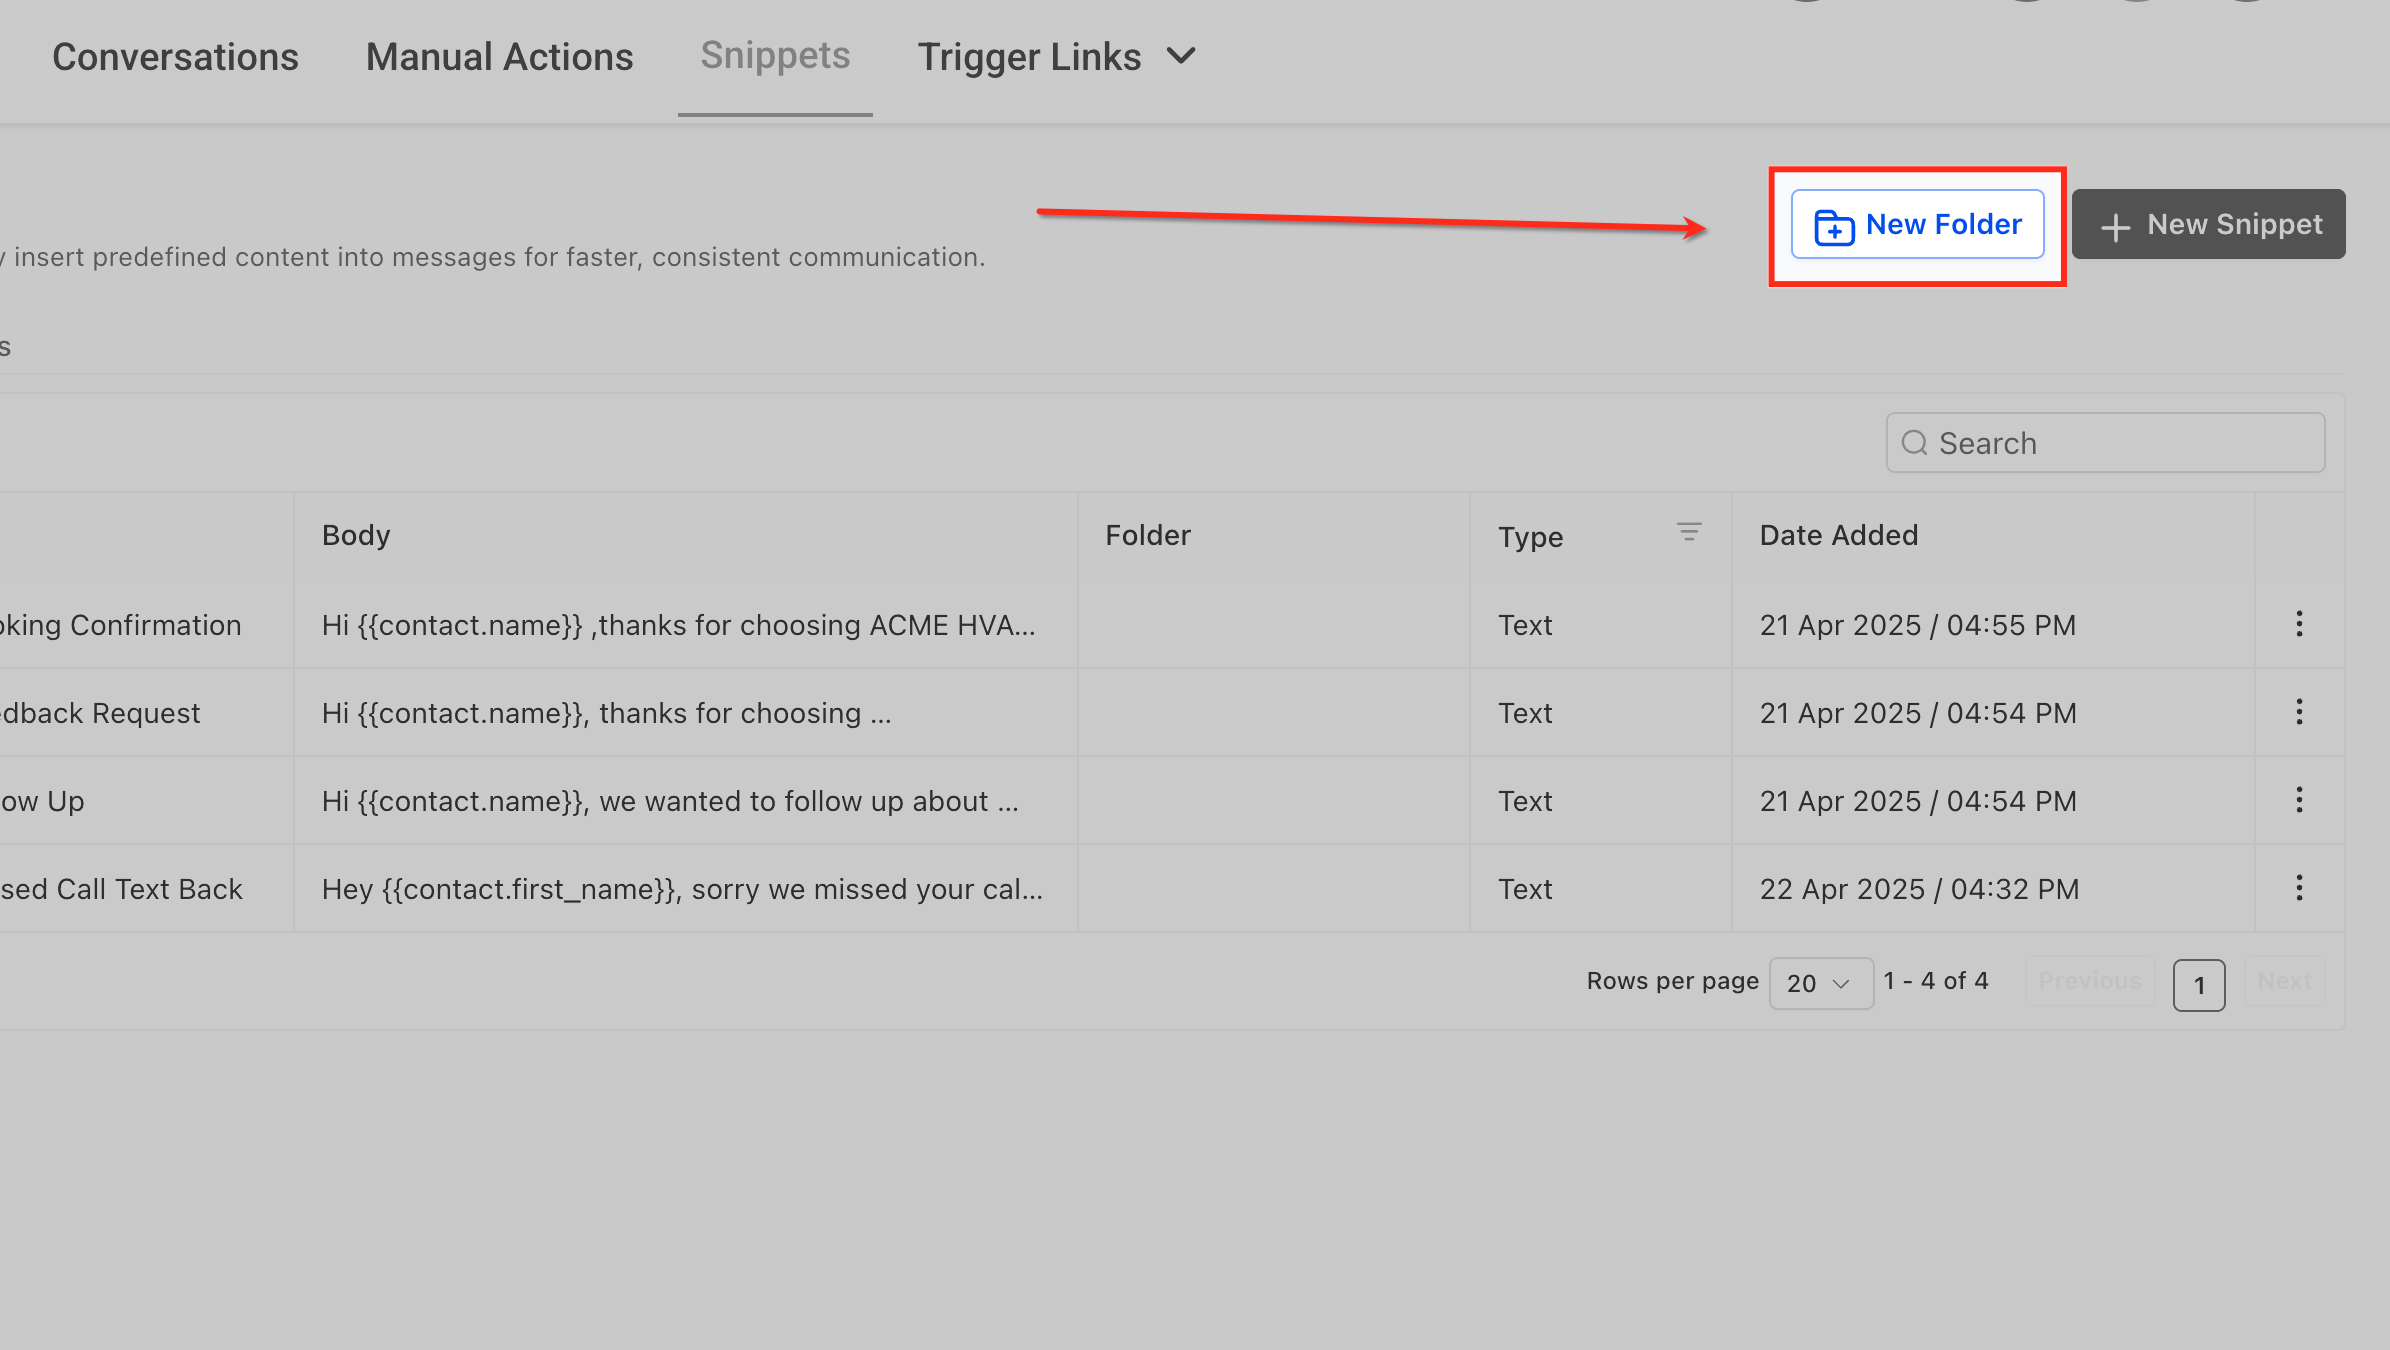Click the New Folder icon button
Screen dimensions: 2390x1350
tap(1833, 227)
